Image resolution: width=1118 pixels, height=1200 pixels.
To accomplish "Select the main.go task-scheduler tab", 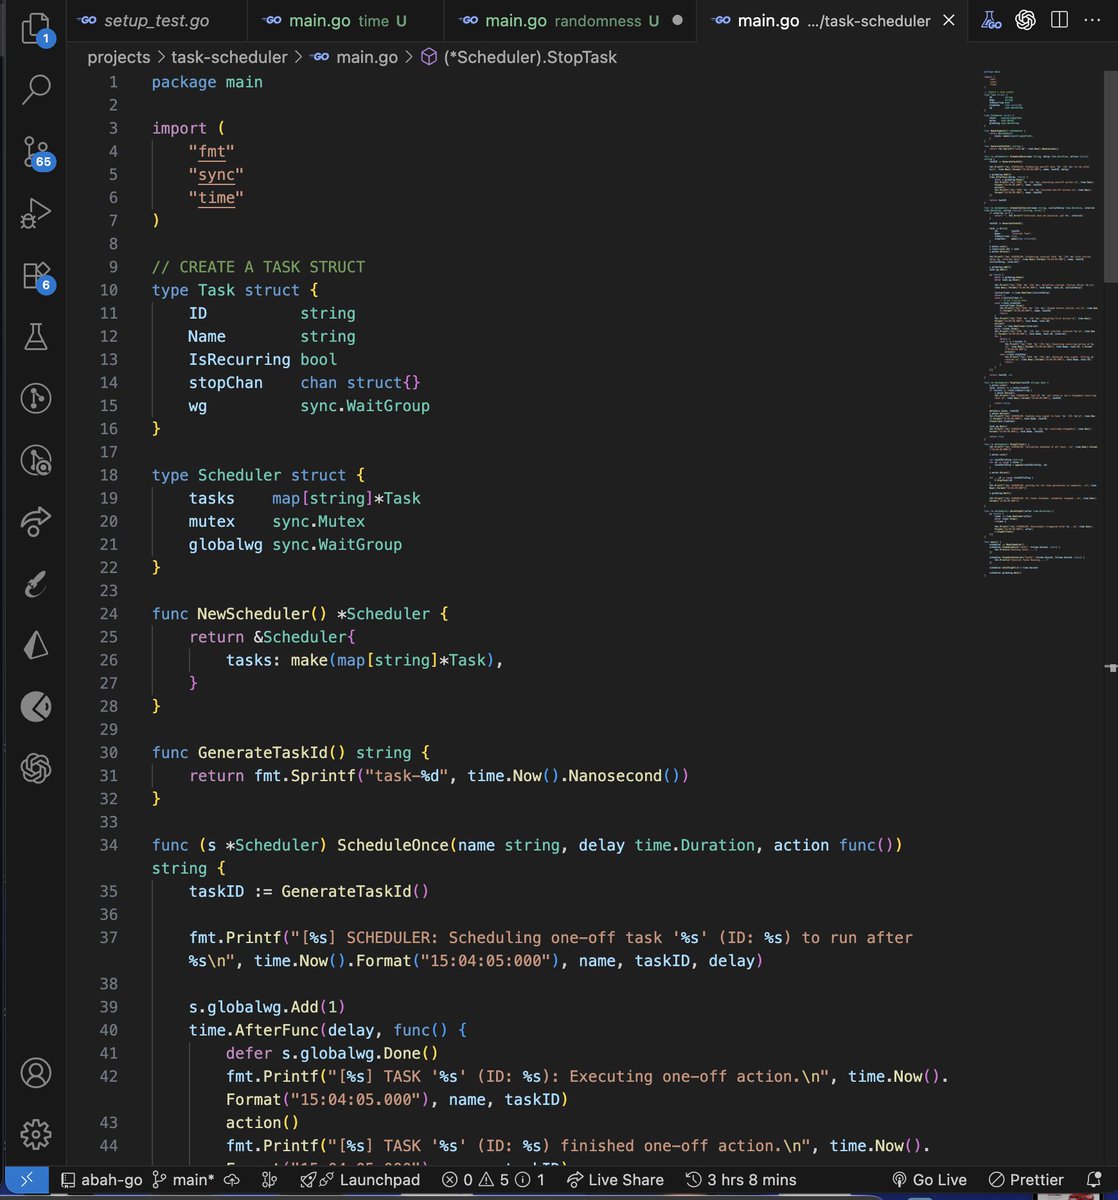I will [833, 20].
